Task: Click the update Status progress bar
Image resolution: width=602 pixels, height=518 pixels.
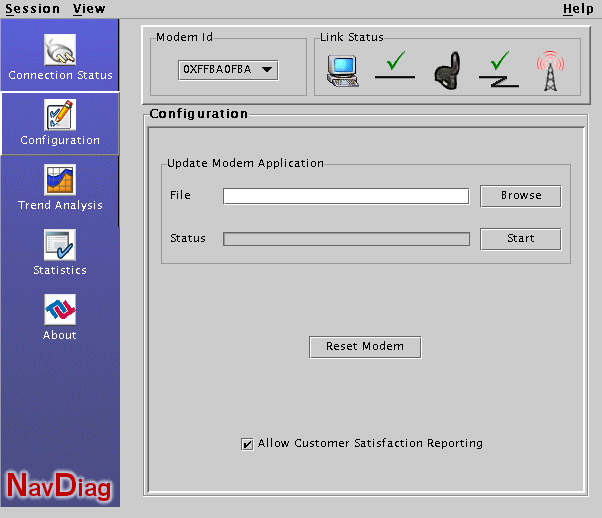Action: [x=345, y=239]
